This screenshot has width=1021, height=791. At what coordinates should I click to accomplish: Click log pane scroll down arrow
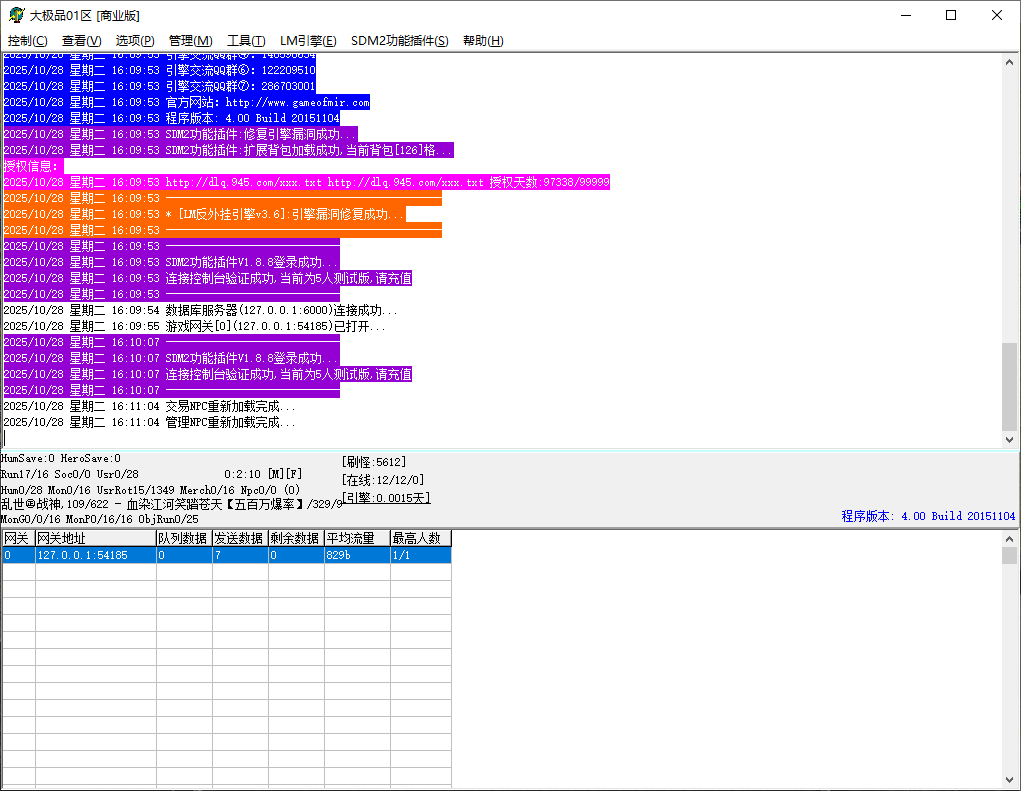click(x=1010, y=439)
